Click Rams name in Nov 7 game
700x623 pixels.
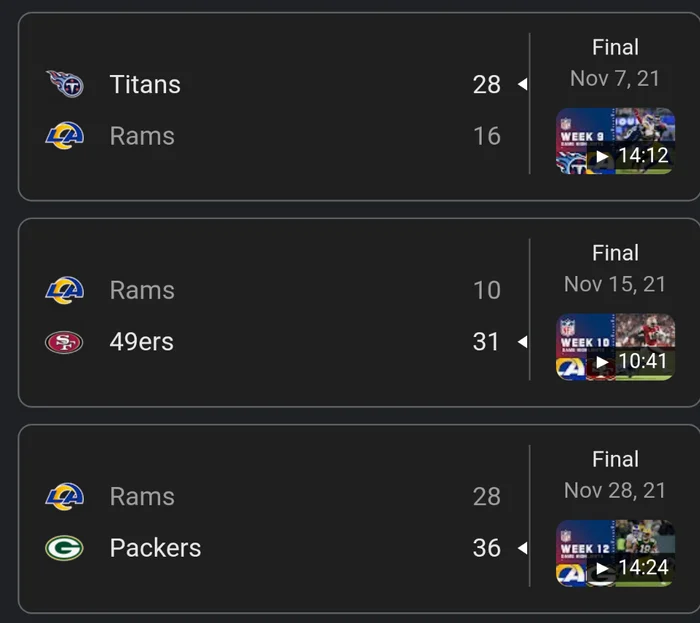[x=142, y=136]
